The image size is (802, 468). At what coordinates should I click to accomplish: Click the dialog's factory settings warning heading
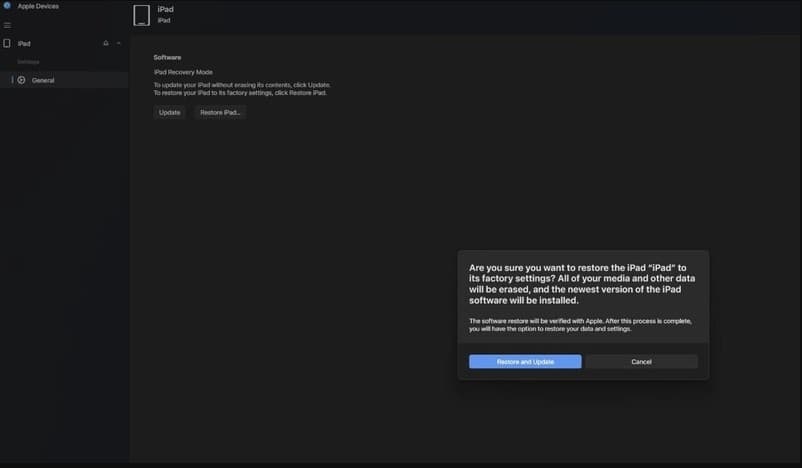582,284
